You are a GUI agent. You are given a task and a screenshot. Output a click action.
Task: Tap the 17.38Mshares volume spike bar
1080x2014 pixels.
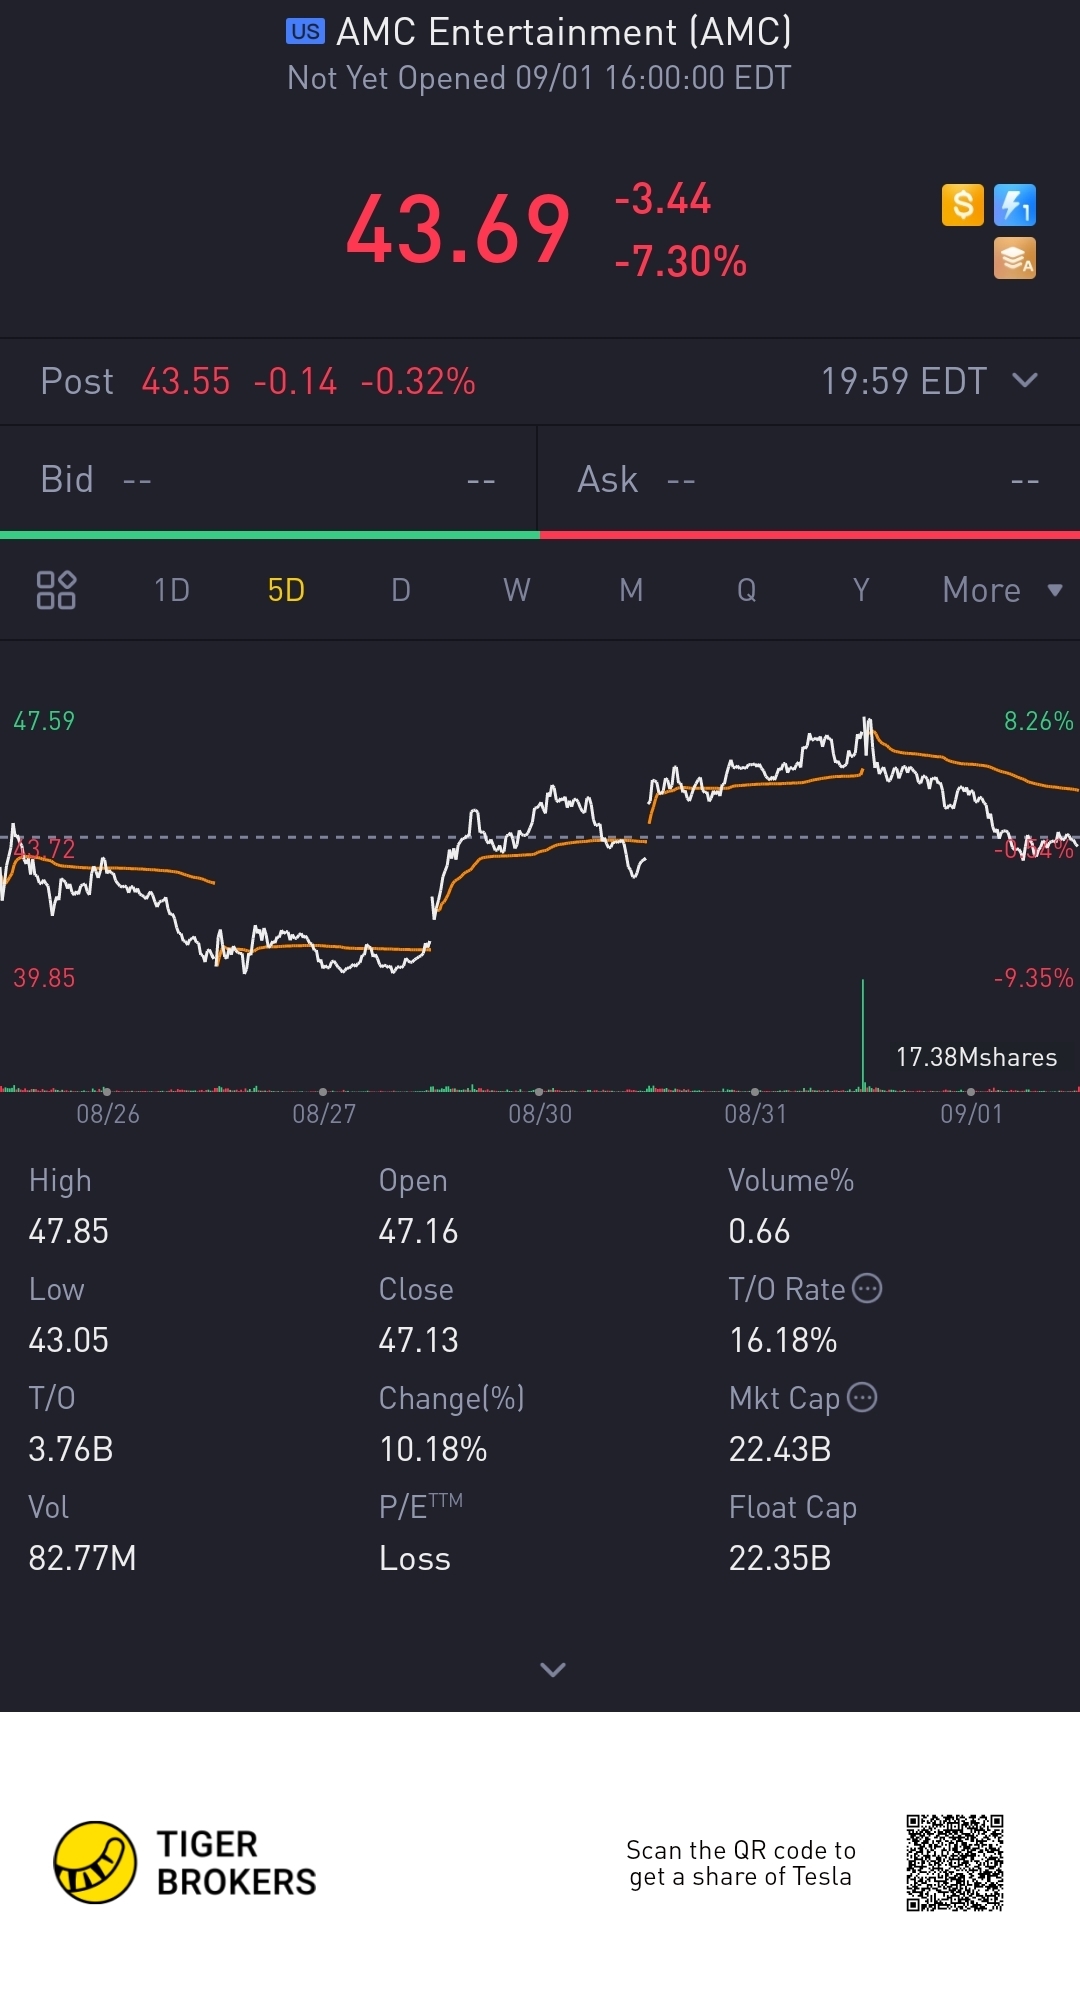click(863, 1034)
